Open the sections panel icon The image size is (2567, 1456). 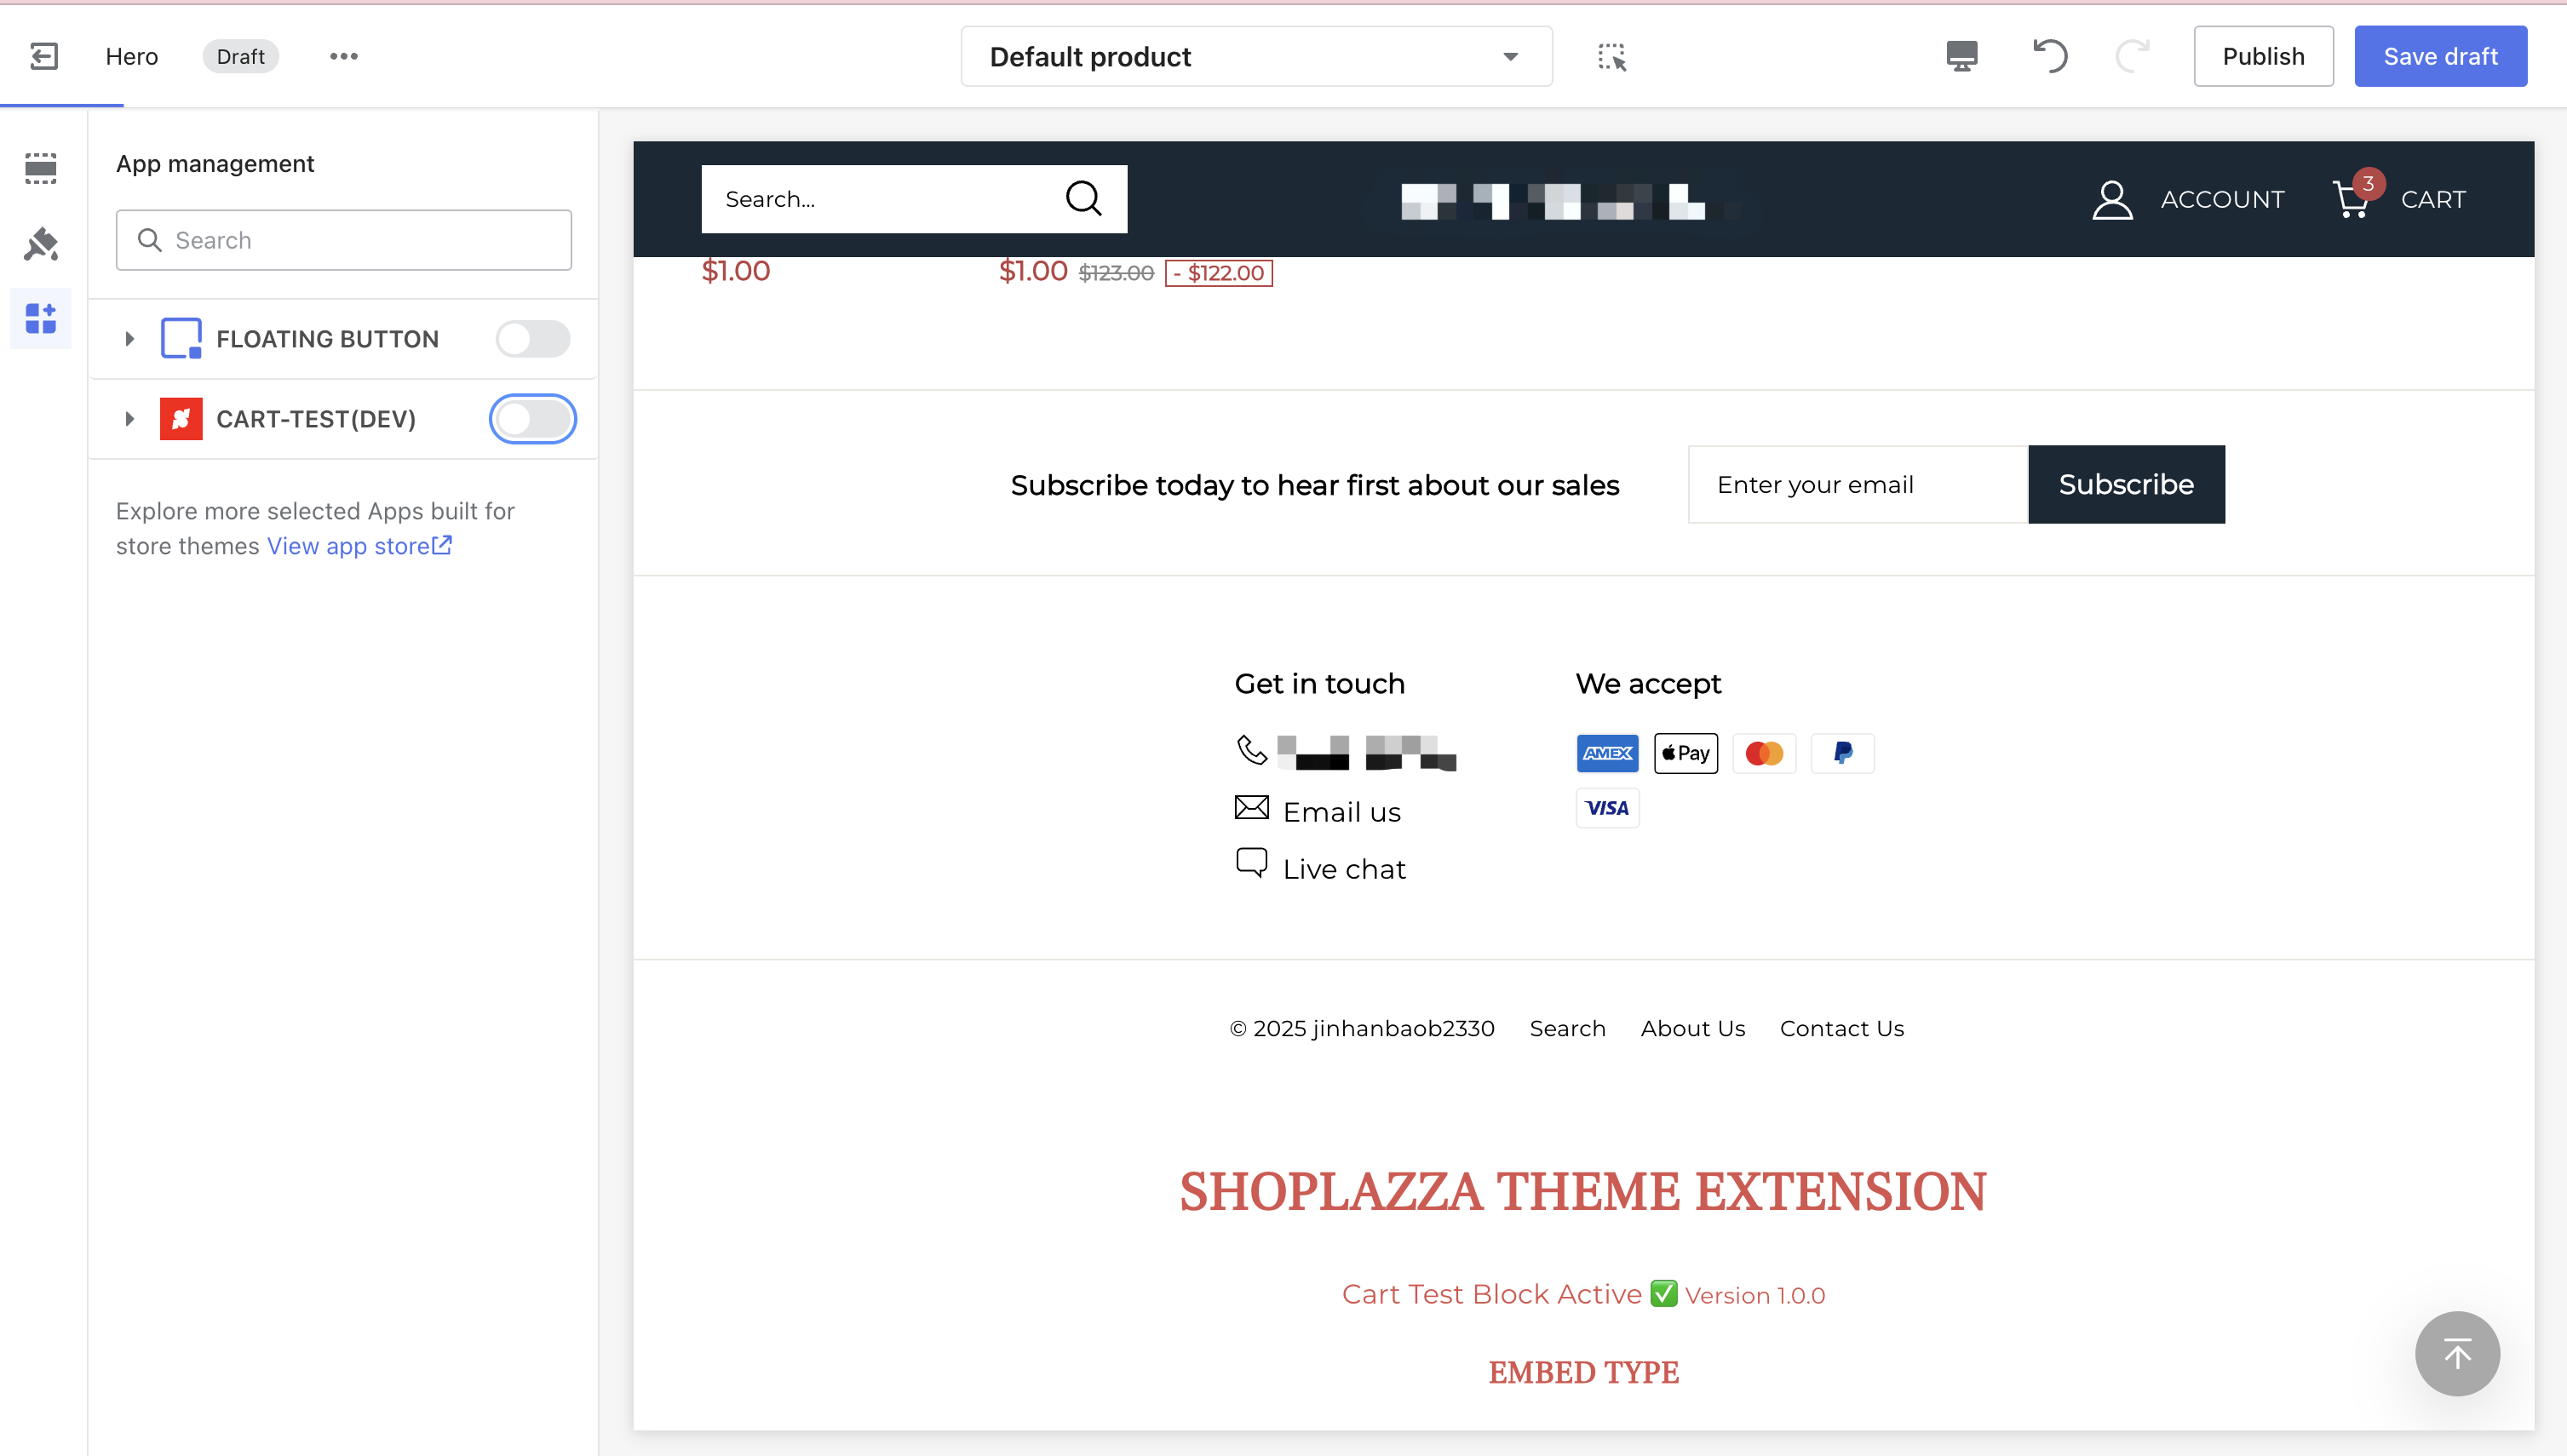(x=41, y=168)
